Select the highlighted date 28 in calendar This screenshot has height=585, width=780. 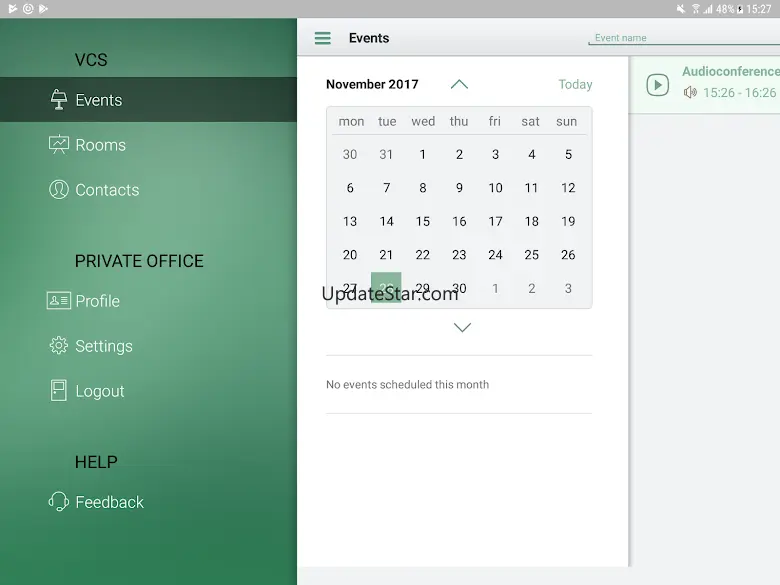[386, 288]
